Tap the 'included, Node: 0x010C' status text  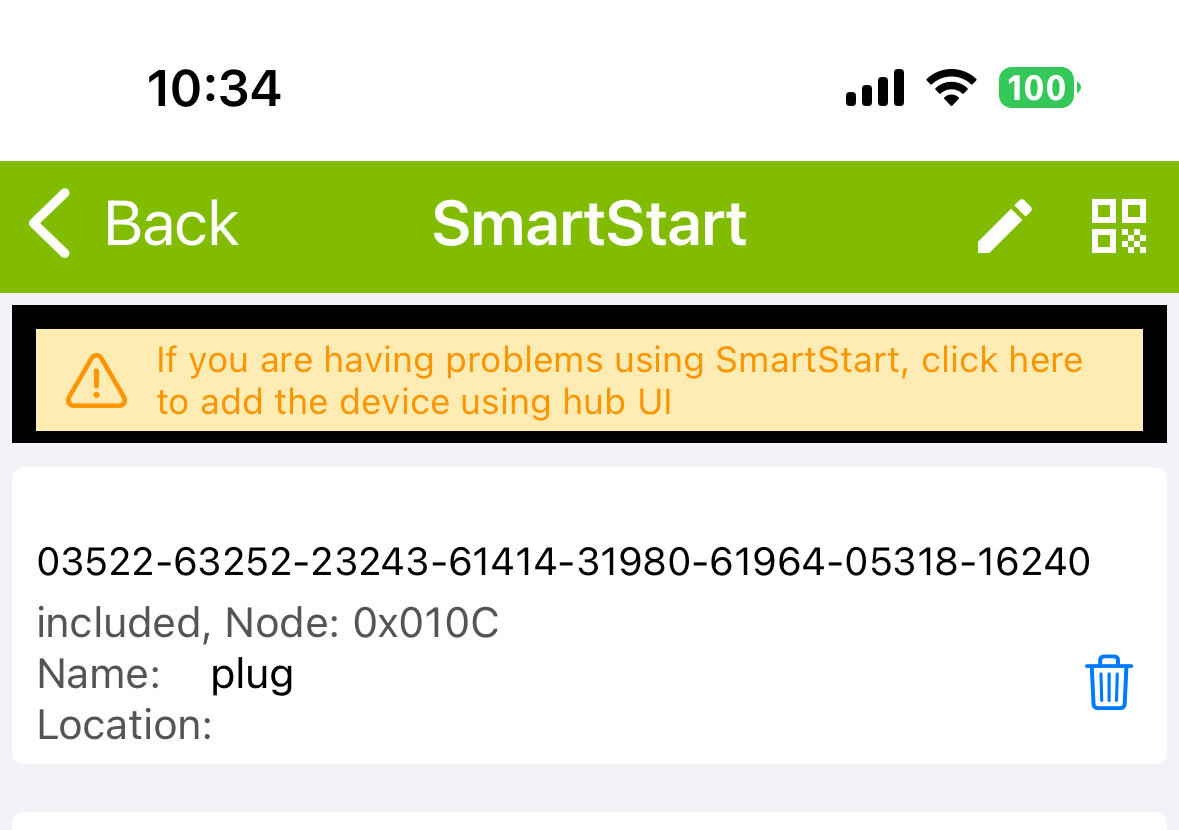coord(268,624)
